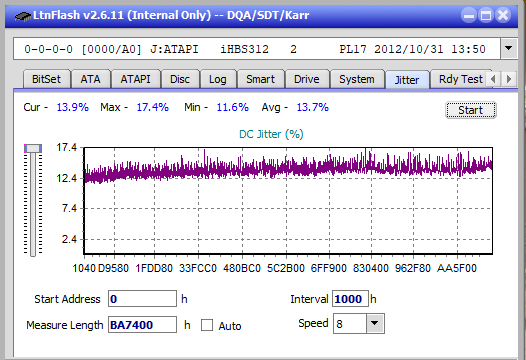Screen dimensions: 526x360
Task: Maximize the LtnFlash window
Action: coord(486,15)
